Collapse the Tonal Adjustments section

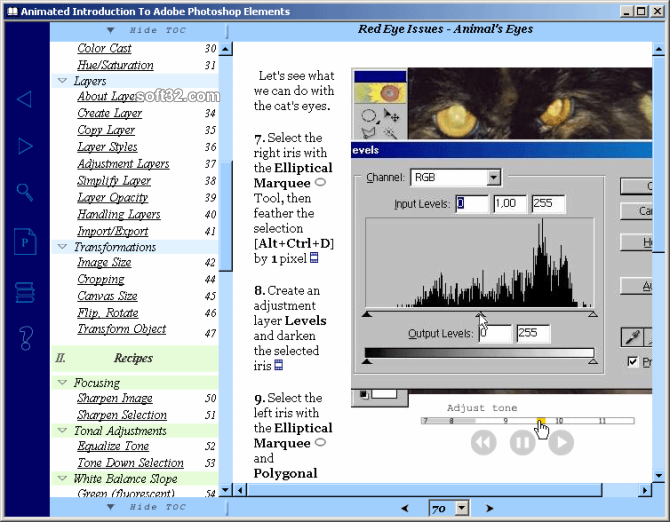(62, 430)
